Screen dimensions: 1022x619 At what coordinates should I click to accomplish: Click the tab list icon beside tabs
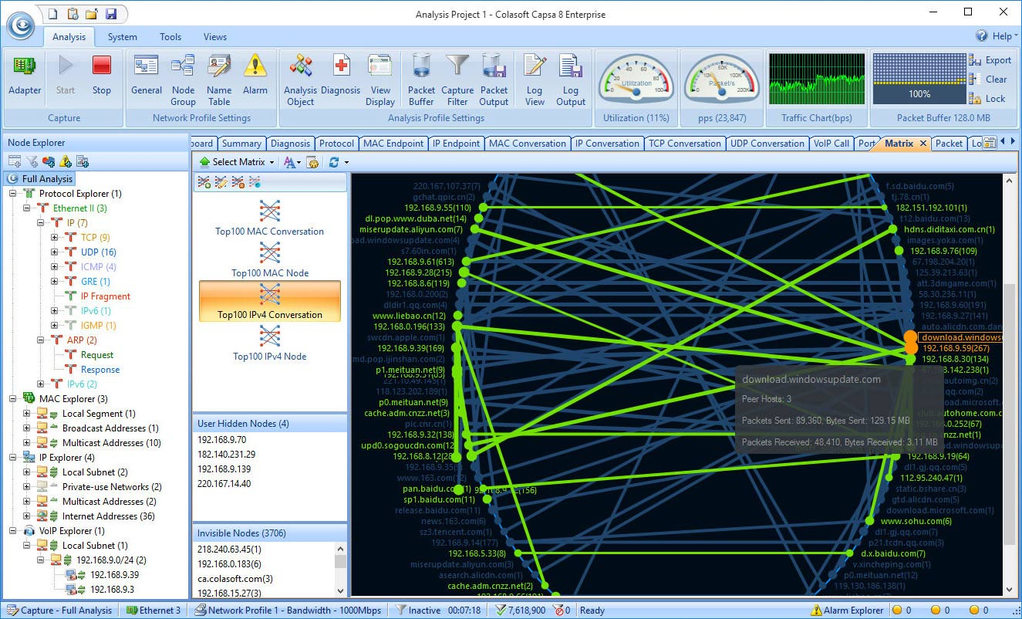989,142
